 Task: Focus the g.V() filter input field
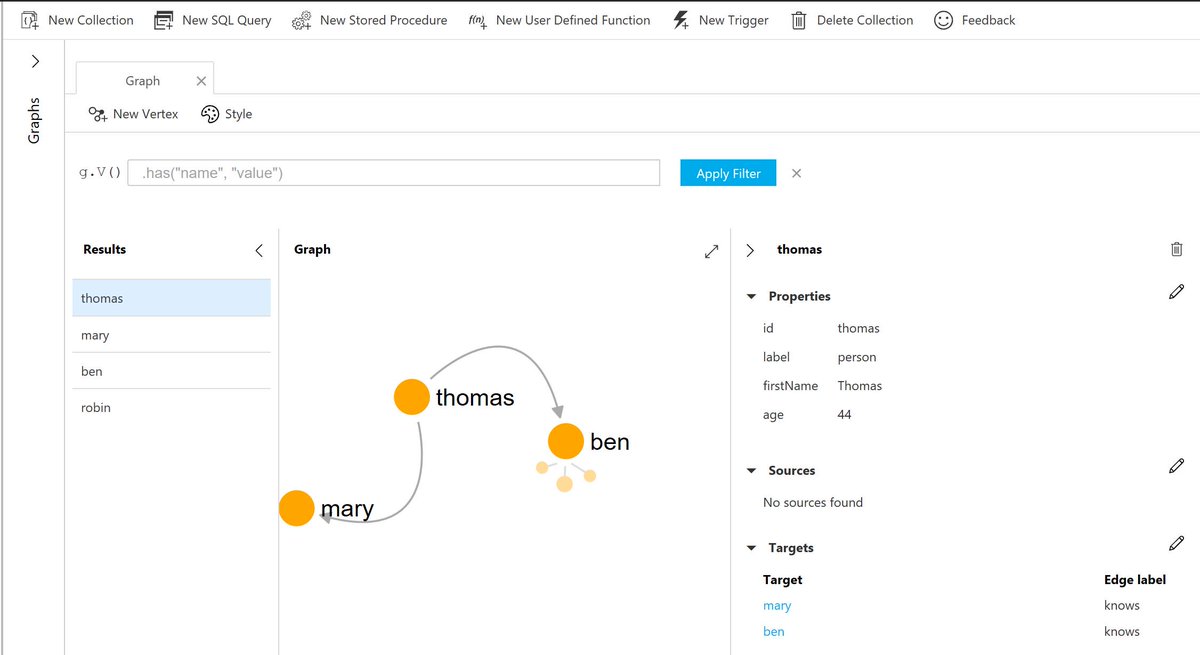(x=394, y=173)
